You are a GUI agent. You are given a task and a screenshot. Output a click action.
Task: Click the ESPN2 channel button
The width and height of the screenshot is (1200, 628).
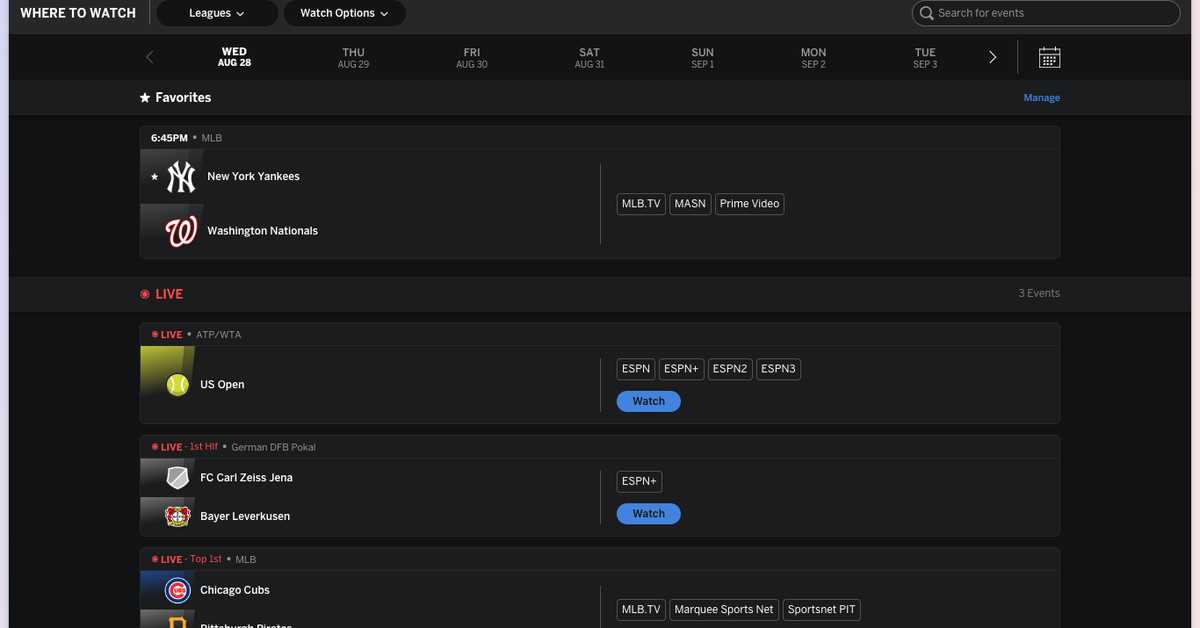tap(730, 369)
